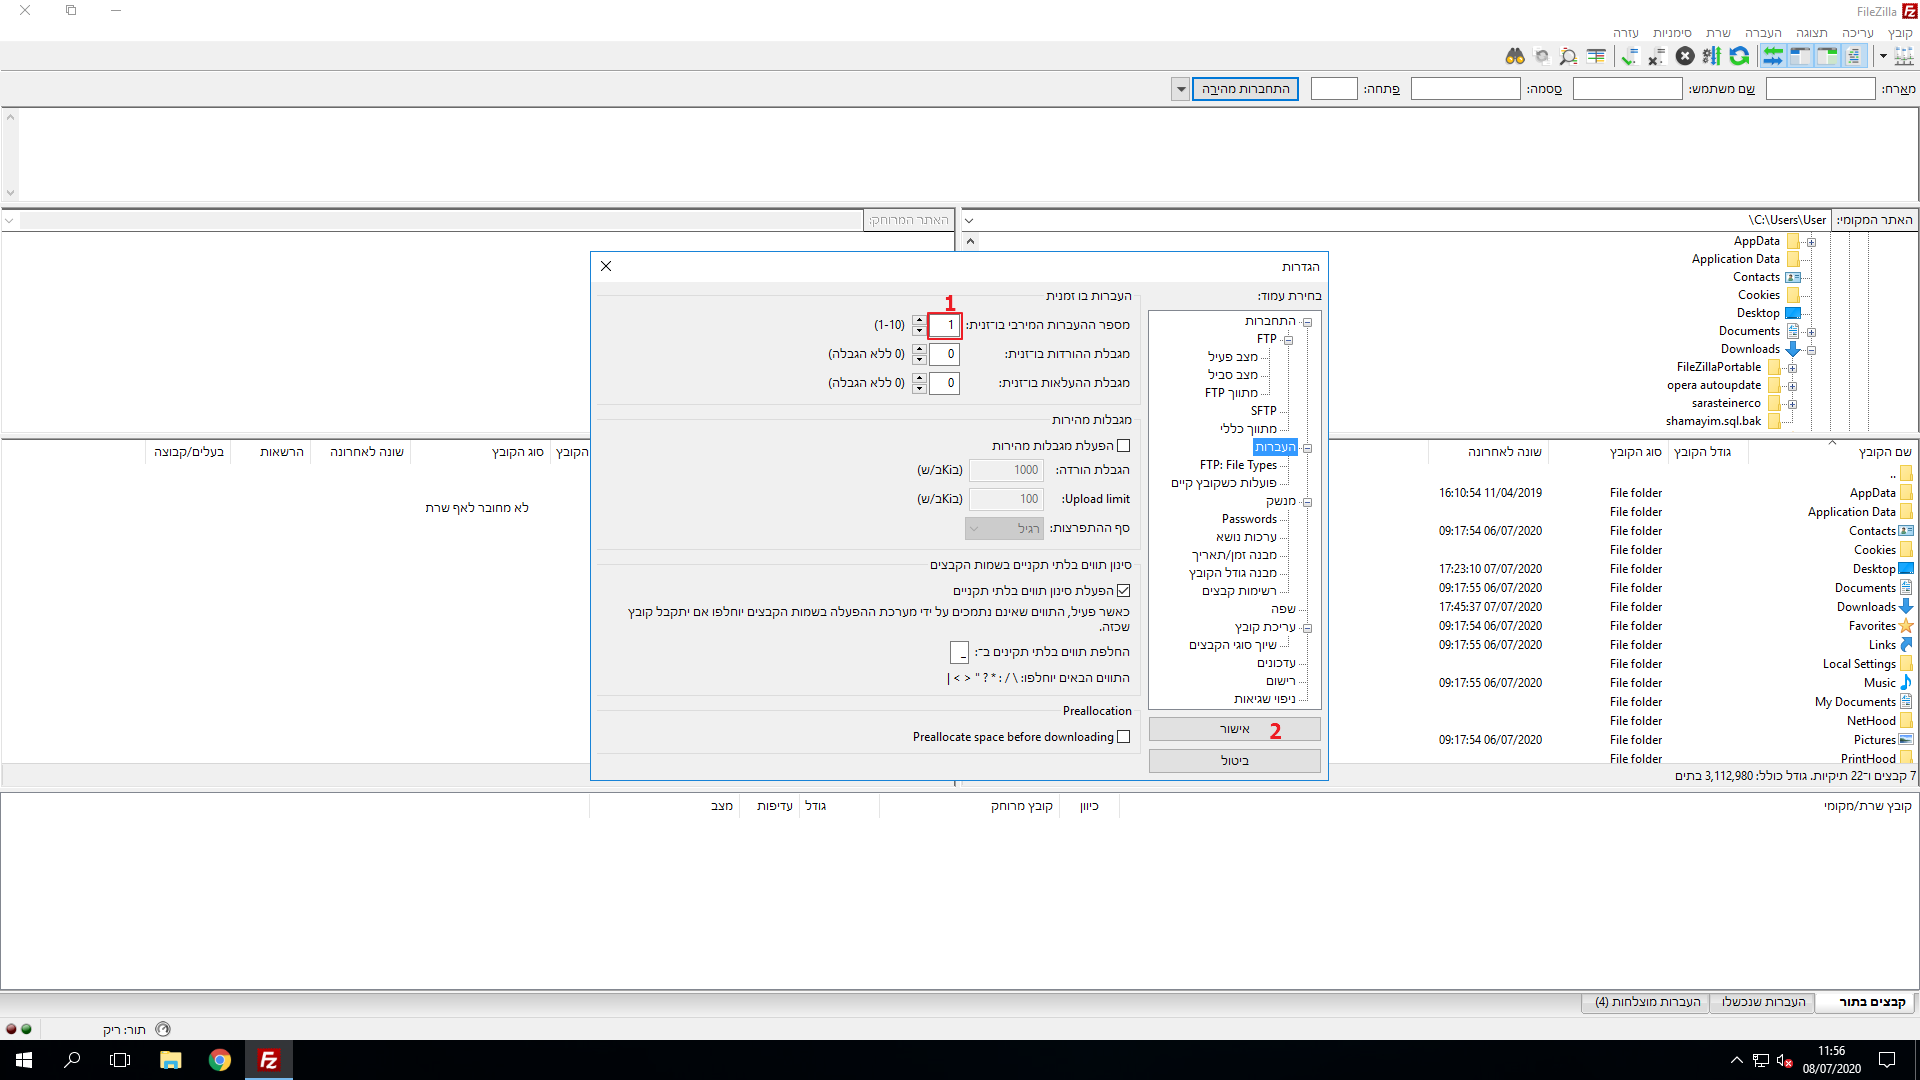Click the Music note icon in file list
This screenshot has height=1080, width=1920.
[1906, 683]
